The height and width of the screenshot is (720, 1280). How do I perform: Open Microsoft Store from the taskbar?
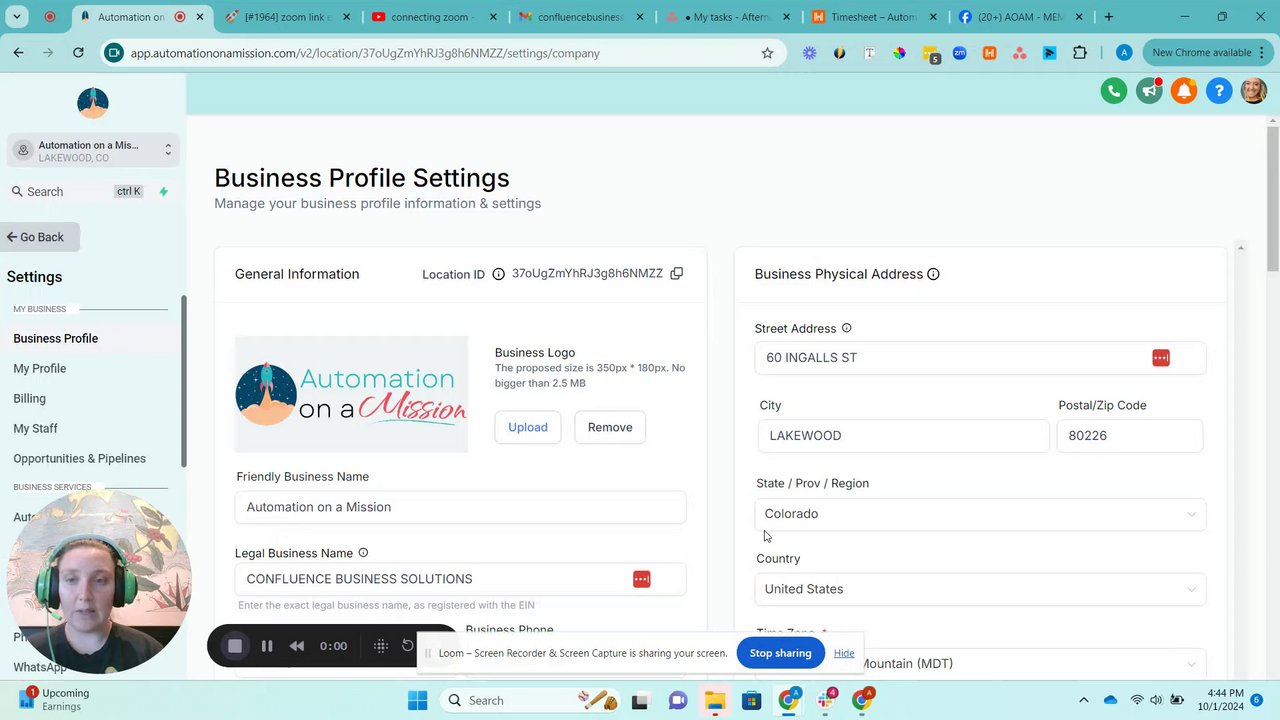(x=751, y=700)
